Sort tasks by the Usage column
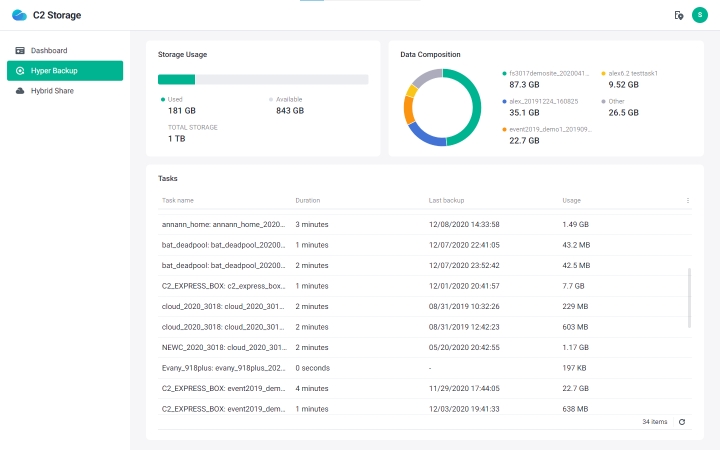The image size is (720, 450). coord(571,200)
